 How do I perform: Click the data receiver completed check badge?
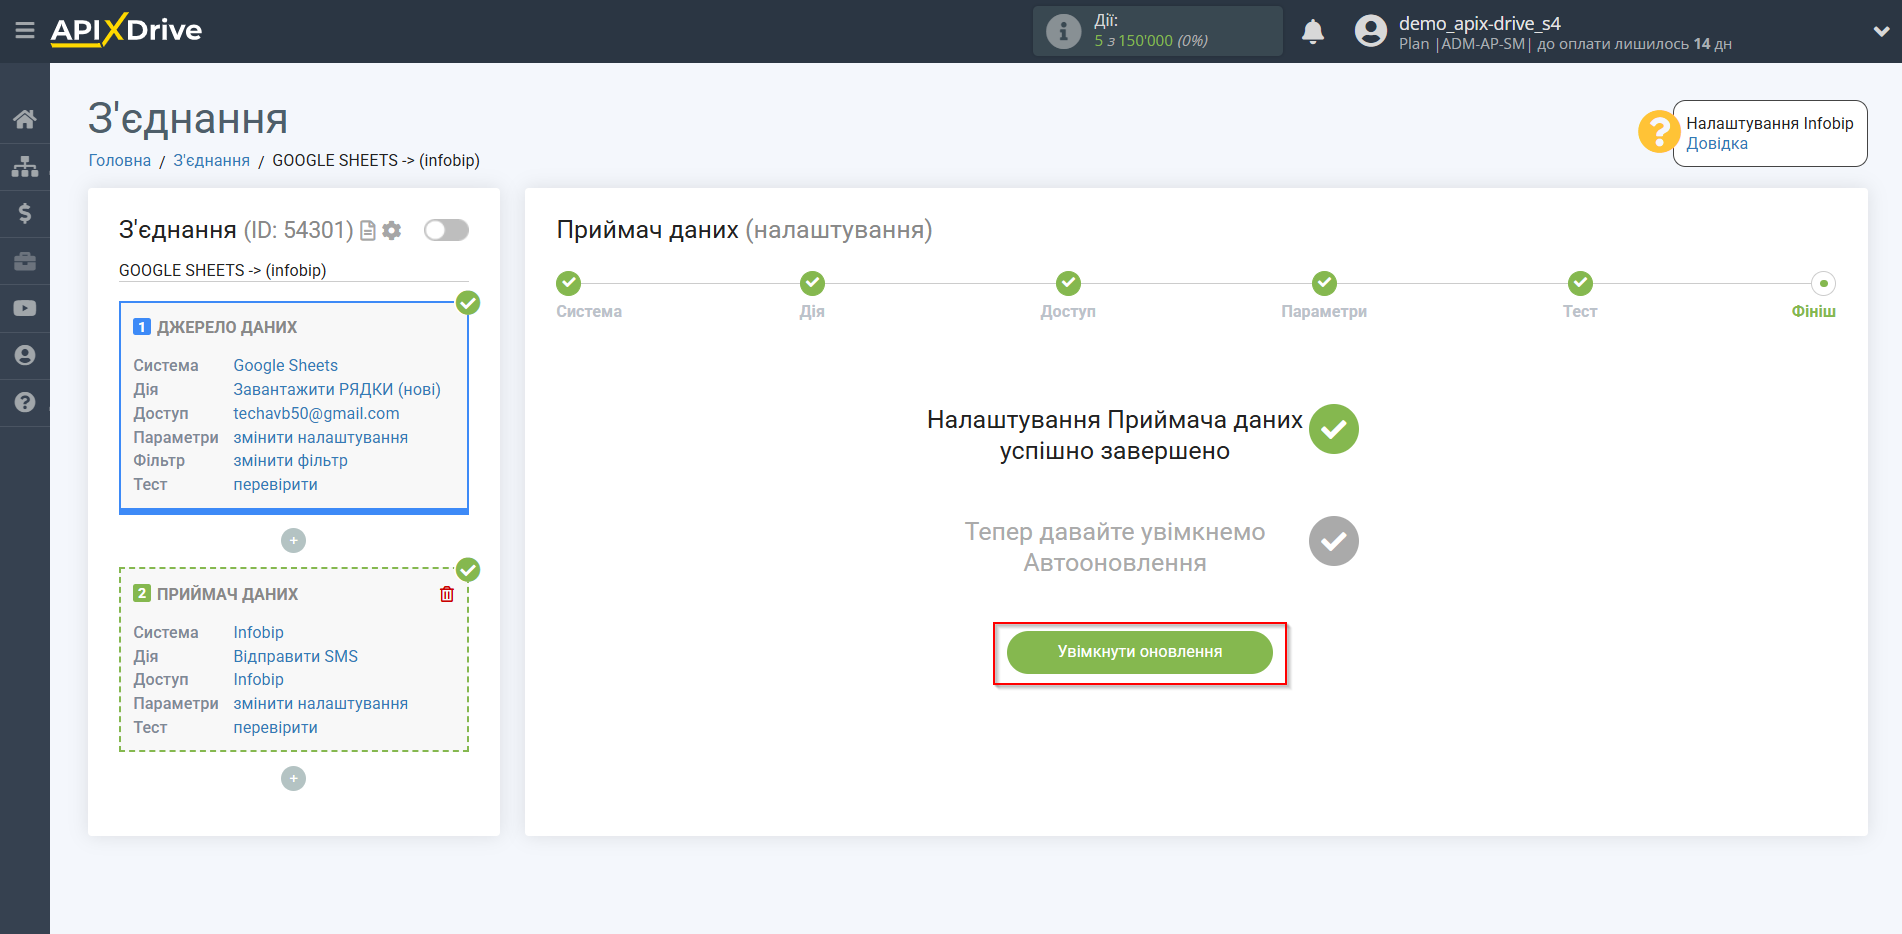tap(468, 570)
